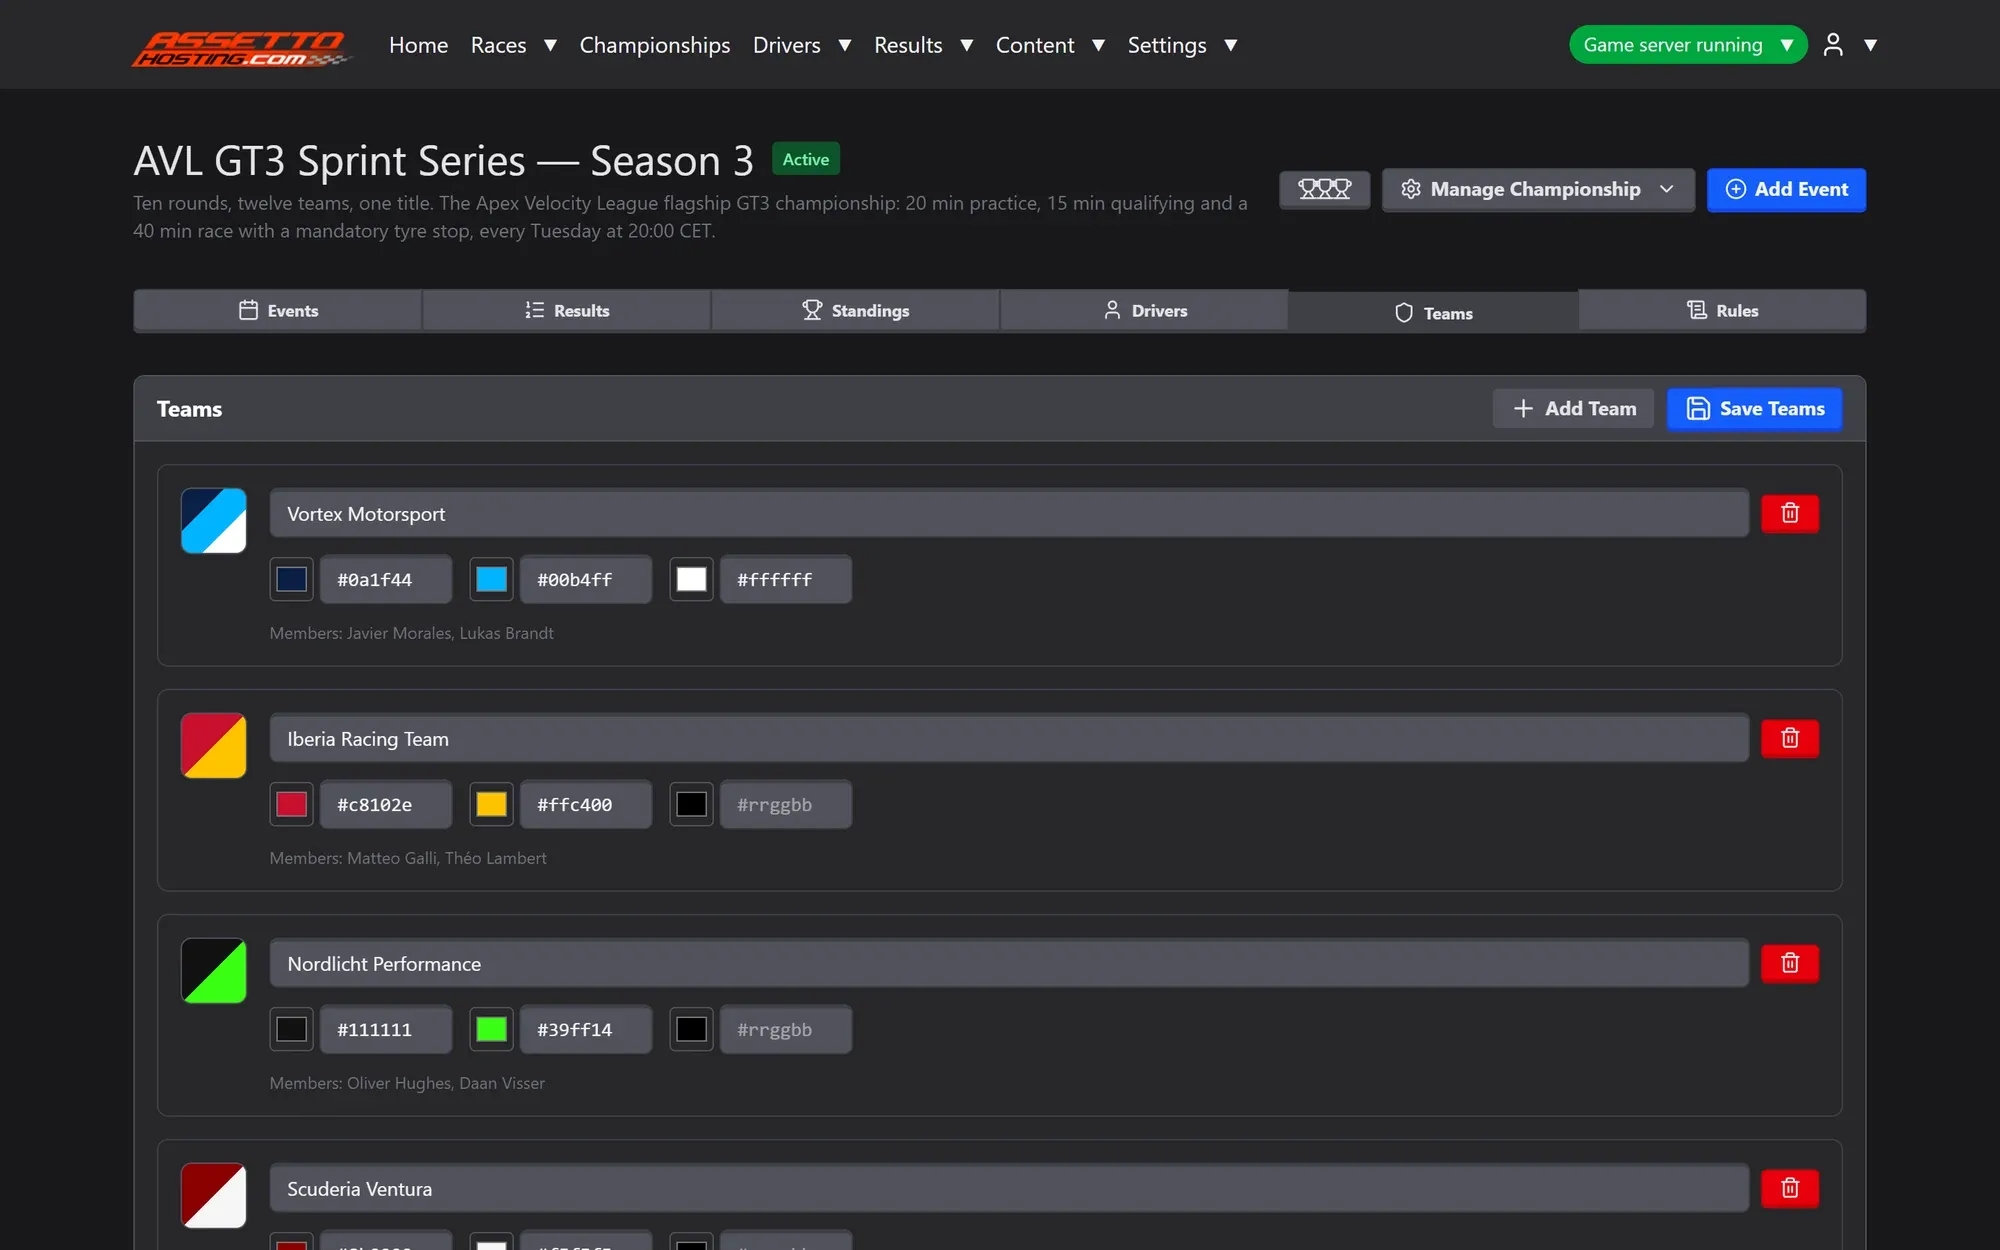Expand the Settings menu arrow
The height and width of the screenshot is (1250, 2000).
click(x=1231, y=45)
